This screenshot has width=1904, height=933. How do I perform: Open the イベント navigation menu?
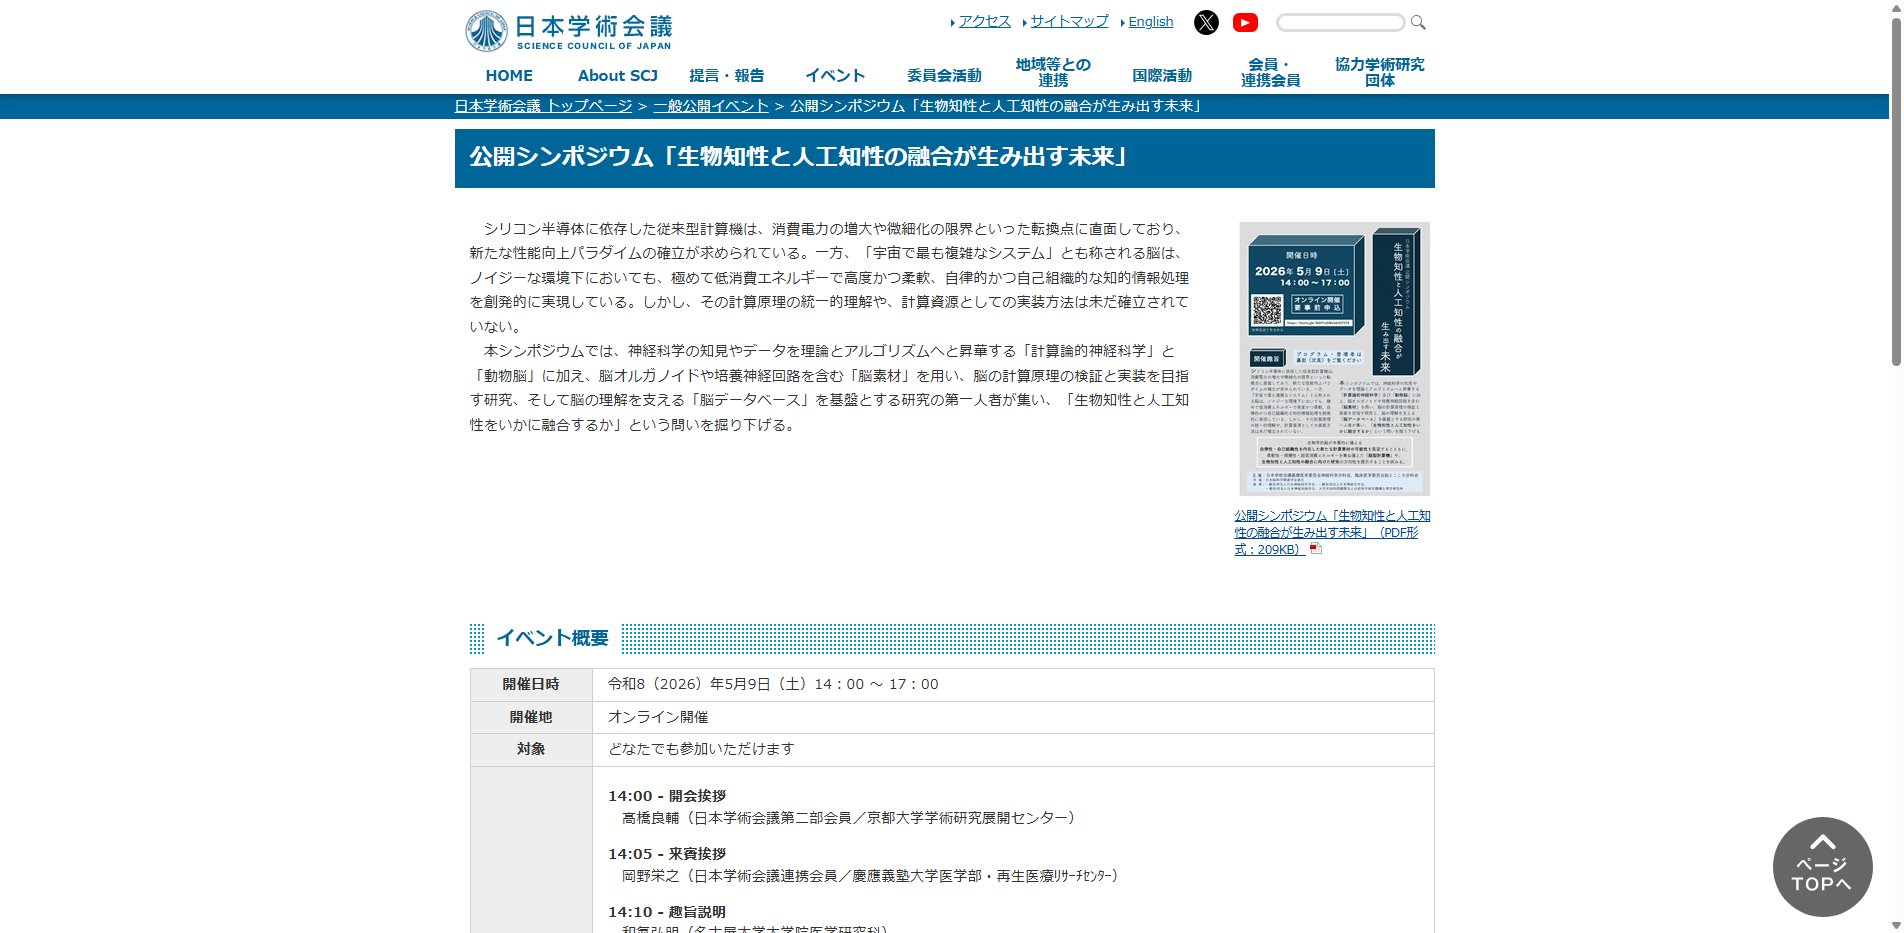835,75
